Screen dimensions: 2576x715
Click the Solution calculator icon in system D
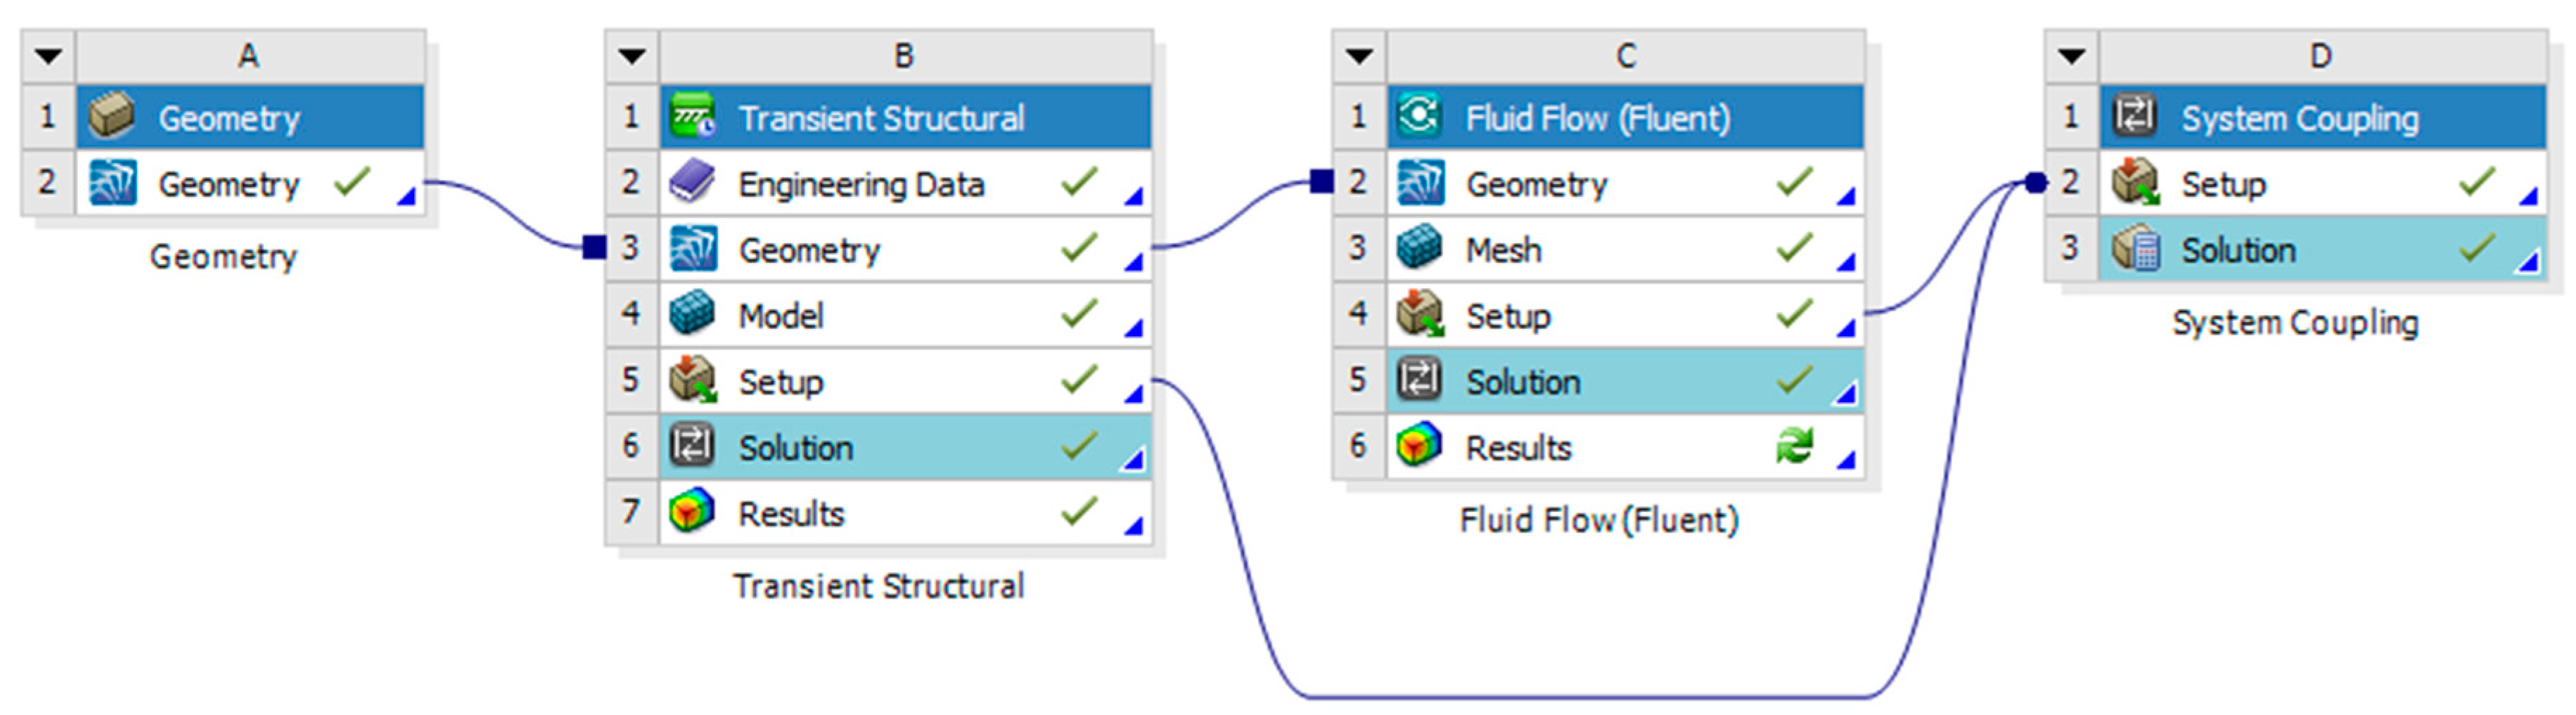click(x=2134, y=249)
